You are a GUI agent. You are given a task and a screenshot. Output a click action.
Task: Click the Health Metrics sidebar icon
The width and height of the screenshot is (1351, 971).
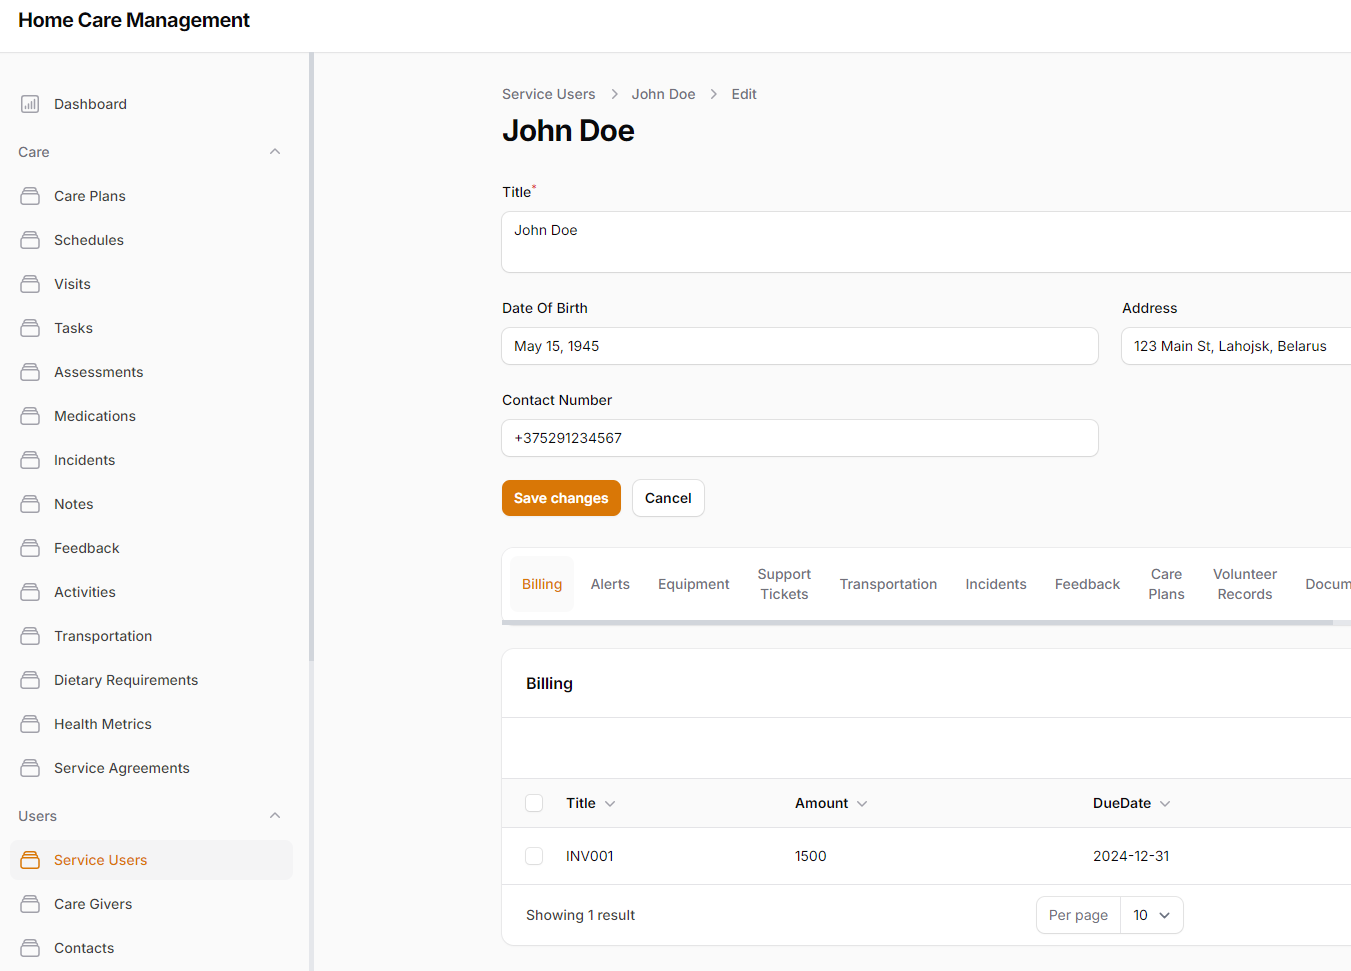31,724
